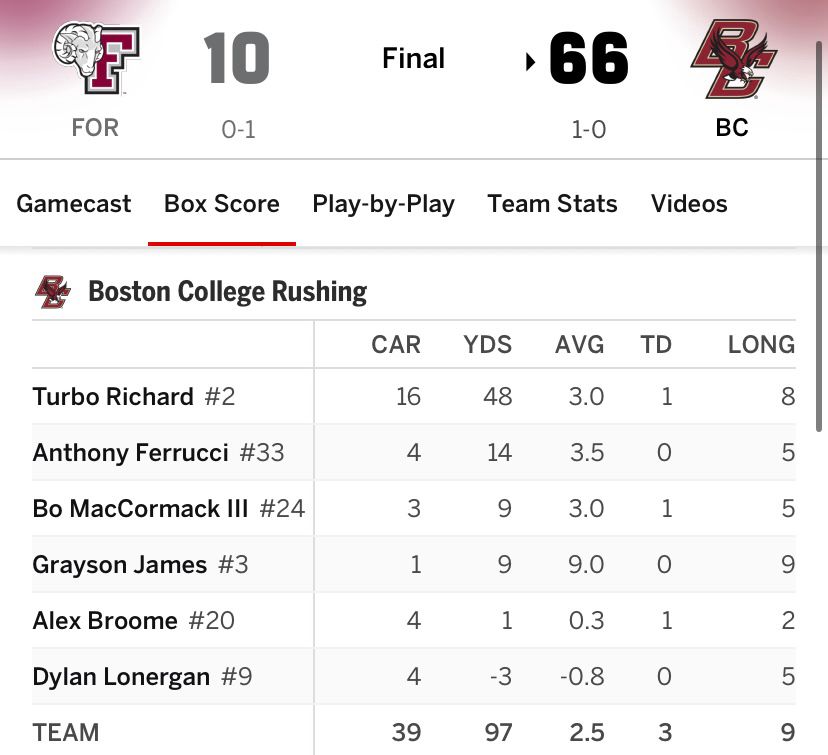
Task: View Grayson James's player profile
Action: coord(119,565)
